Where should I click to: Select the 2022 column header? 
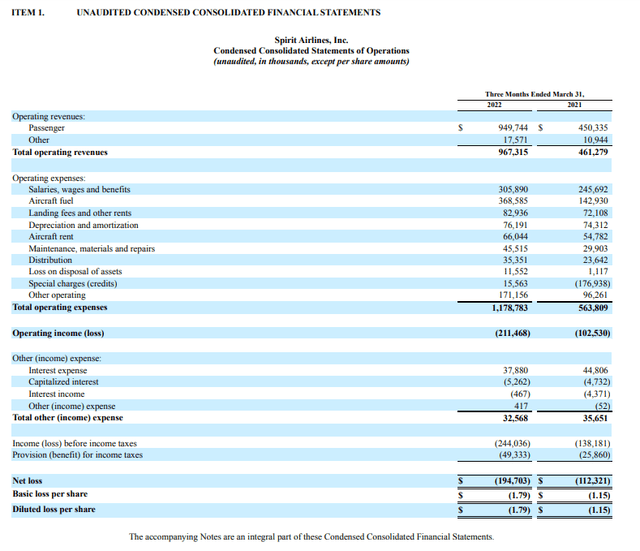(494, 105)
